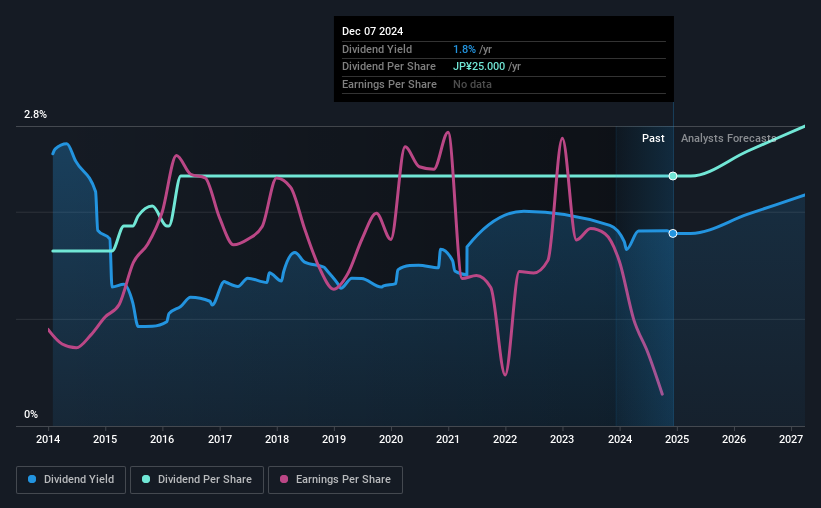Click the teal Dividend Per Share legend dot
This screenshot has height=508, width=821.
coord(146,480)
